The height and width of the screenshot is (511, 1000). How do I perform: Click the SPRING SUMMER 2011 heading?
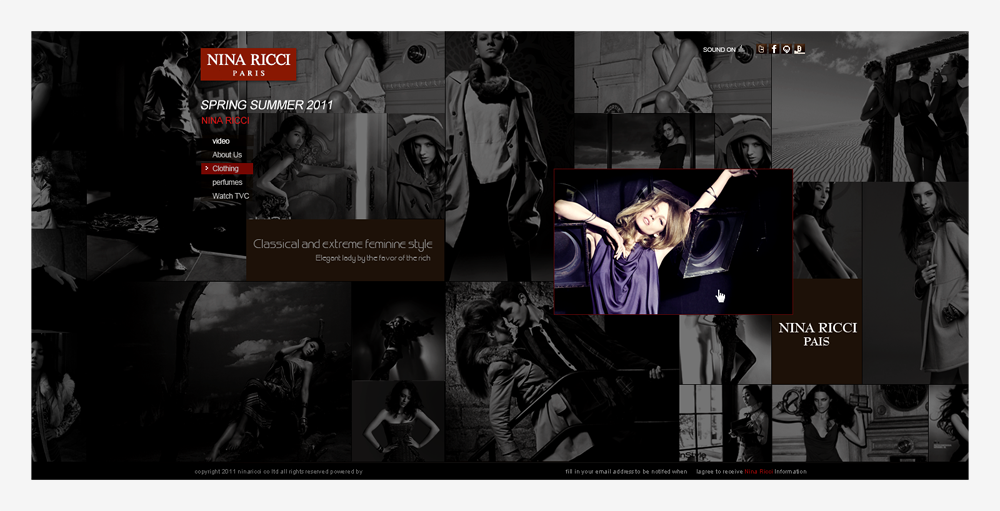tap(267, 105)
